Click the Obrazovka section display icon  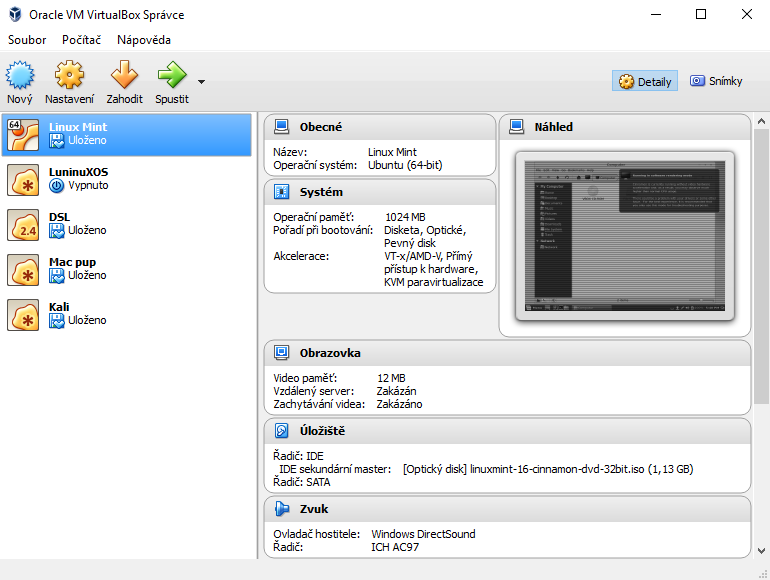[x=281, y=353]
